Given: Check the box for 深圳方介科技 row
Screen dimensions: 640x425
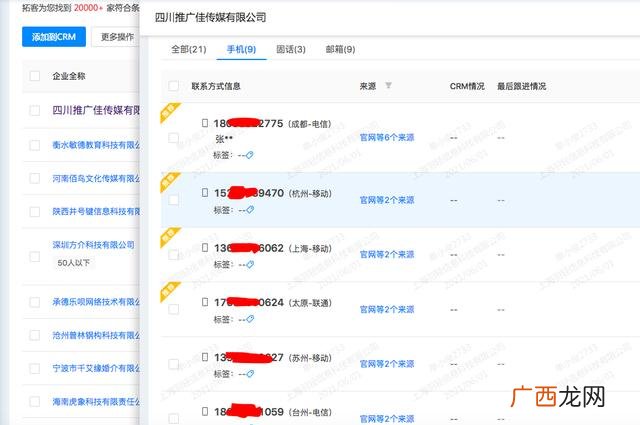Looking at the screenshot, I should point(35,256).
